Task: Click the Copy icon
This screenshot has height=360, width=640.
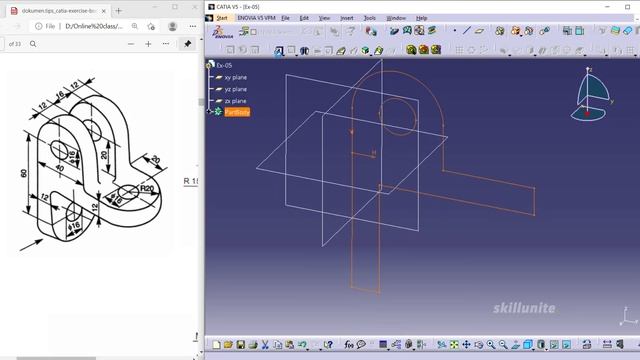Action: click(x=278, y=345)
